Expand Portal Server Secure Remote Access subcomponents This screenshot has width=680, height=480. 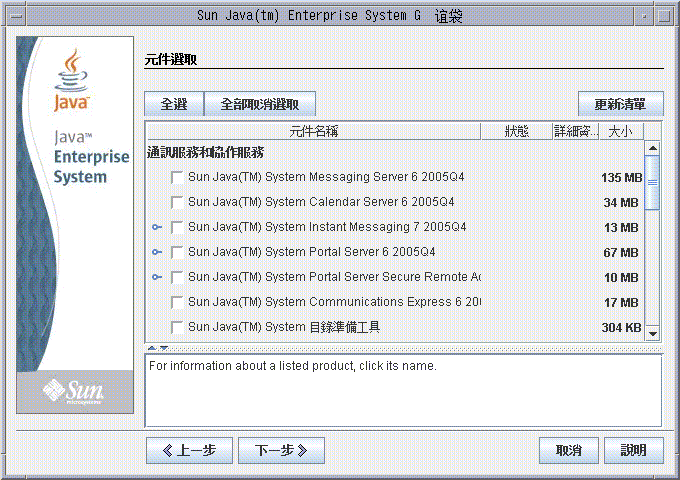[157, 277]
